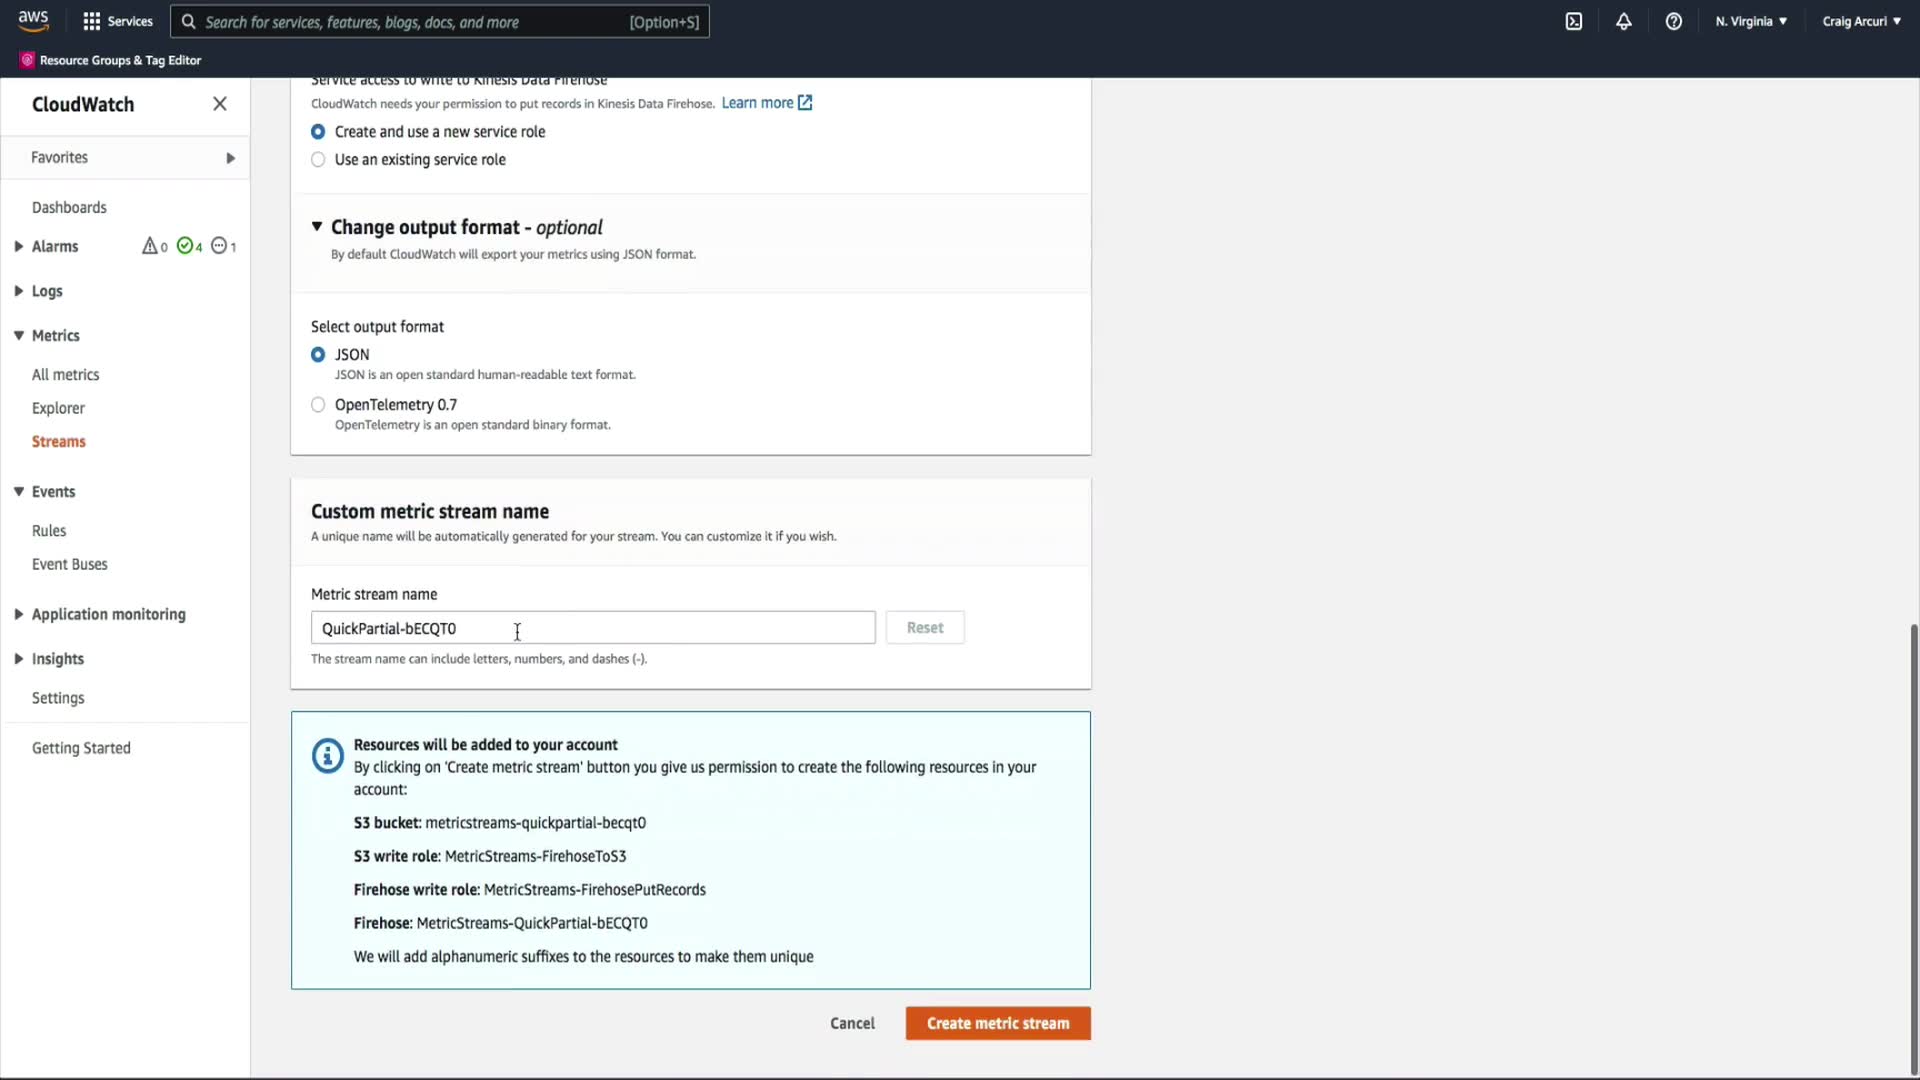Select the JSON output format option
This screenshot has width=1920, height=1080.
(318, 355)
